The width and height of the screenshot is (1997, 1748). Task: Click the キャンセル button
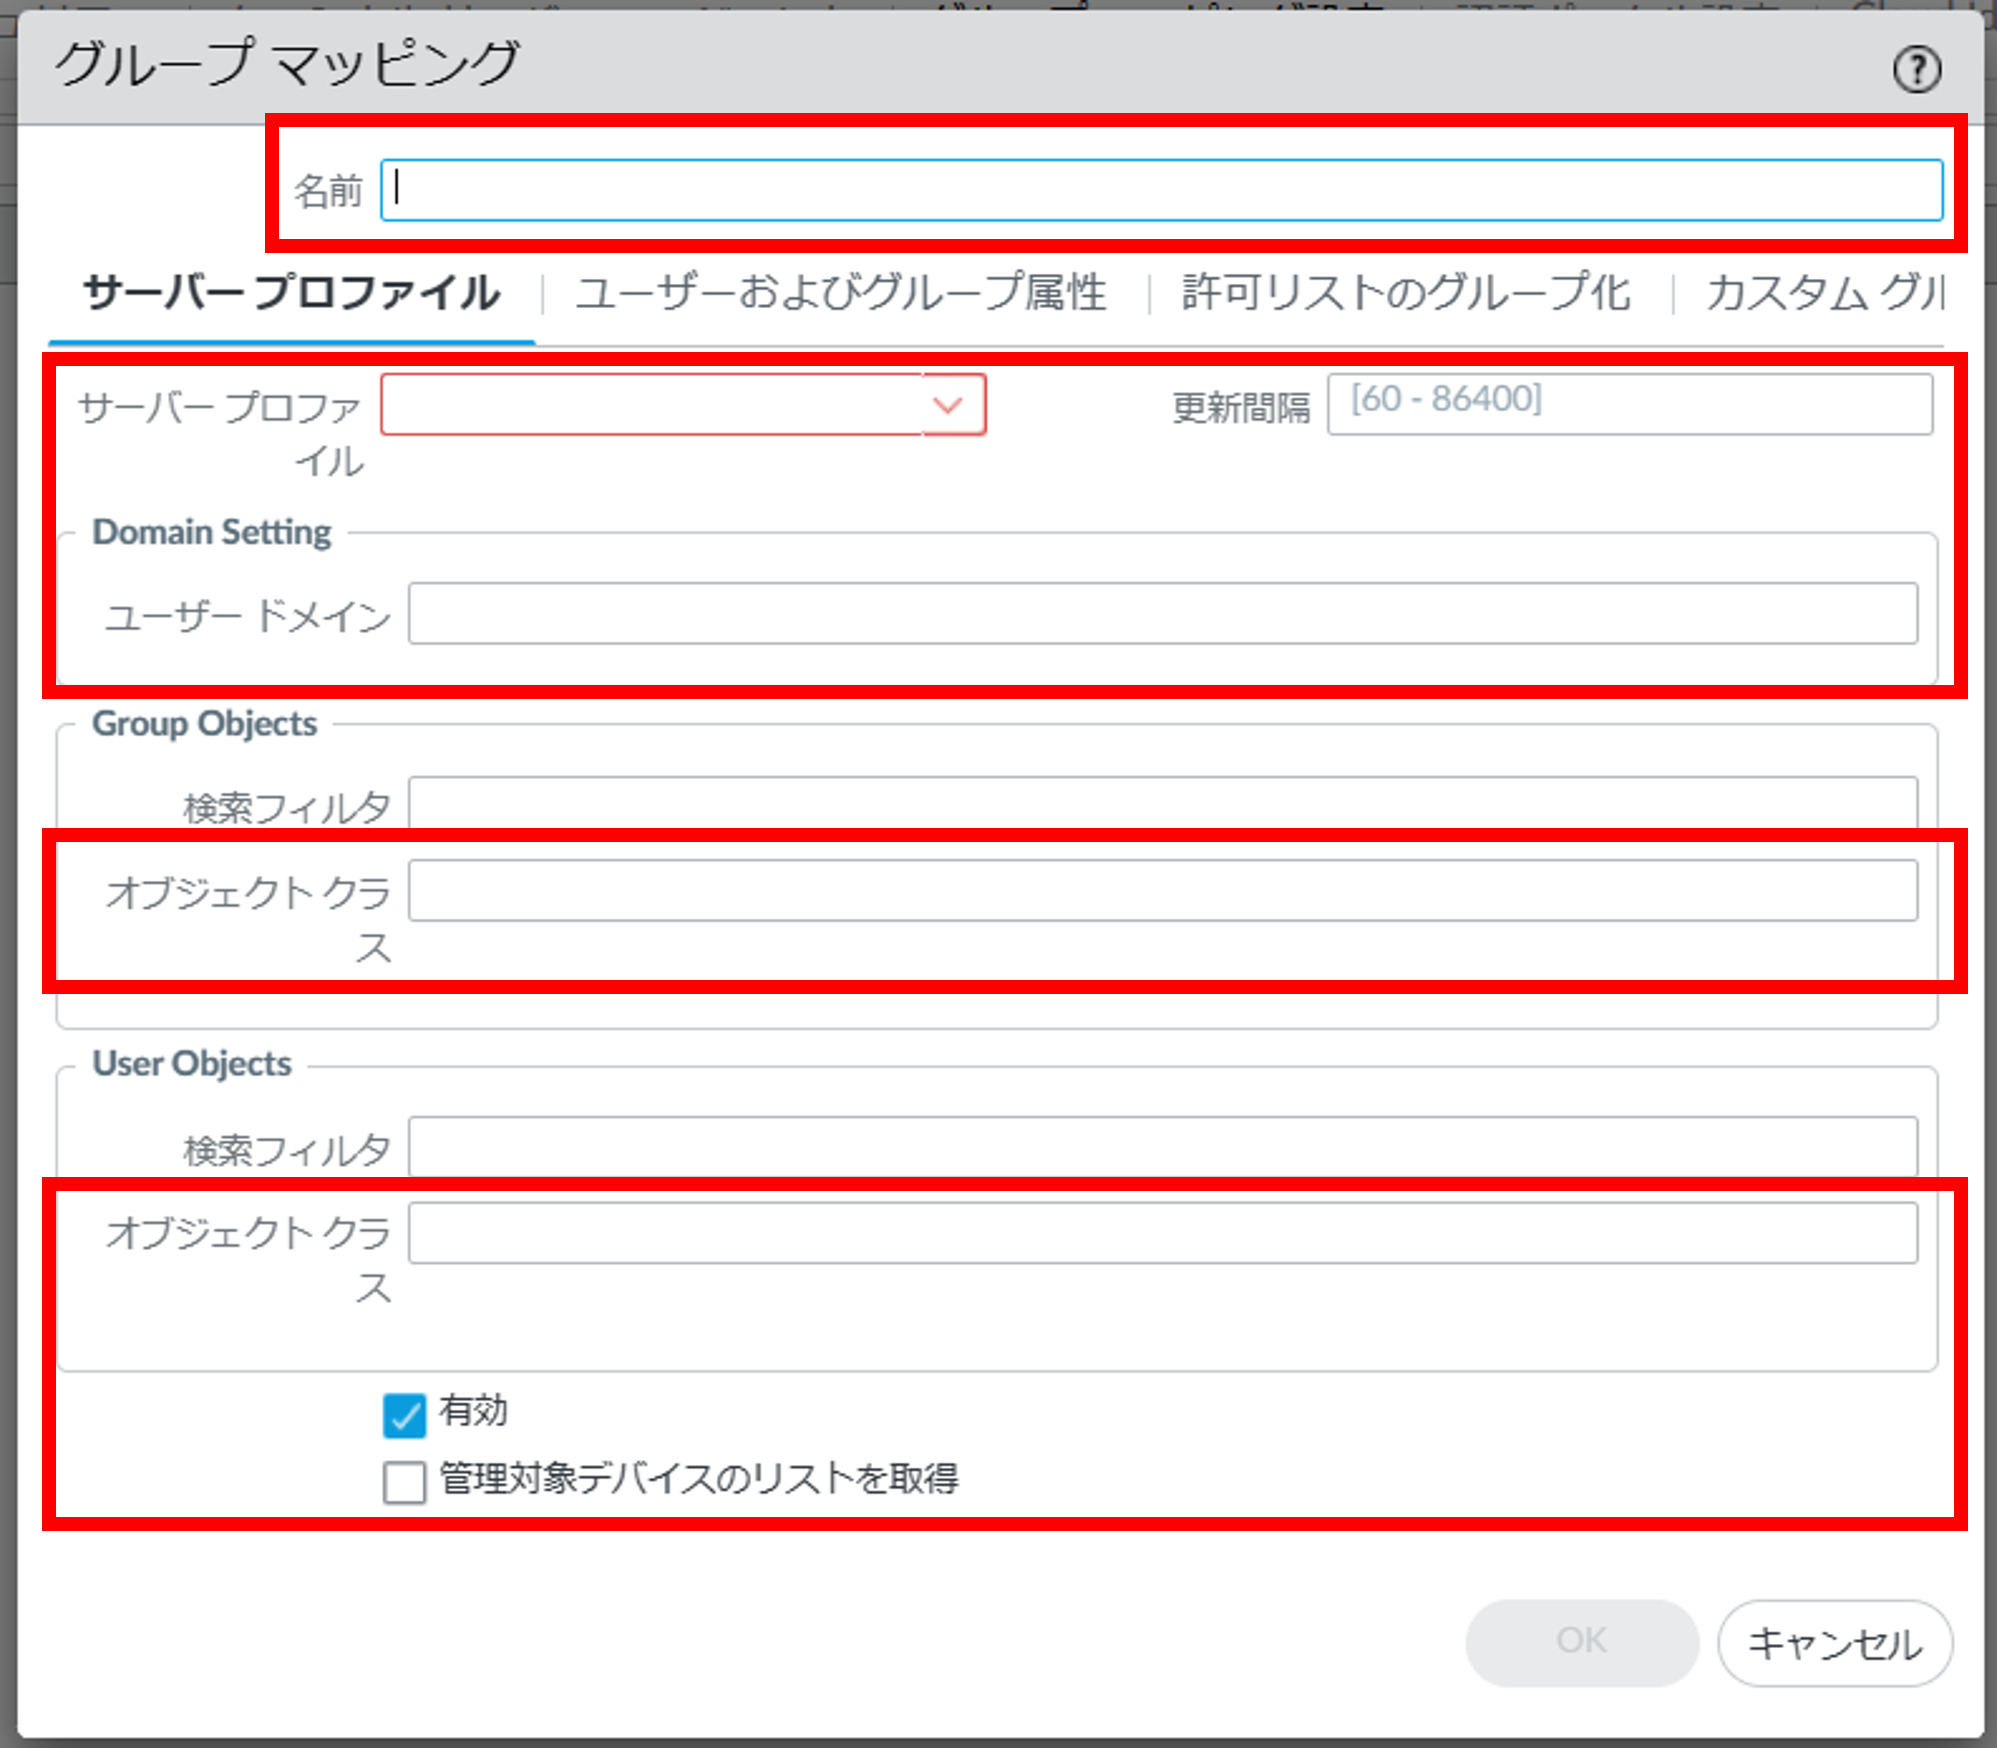(x=1834, y=1643)
